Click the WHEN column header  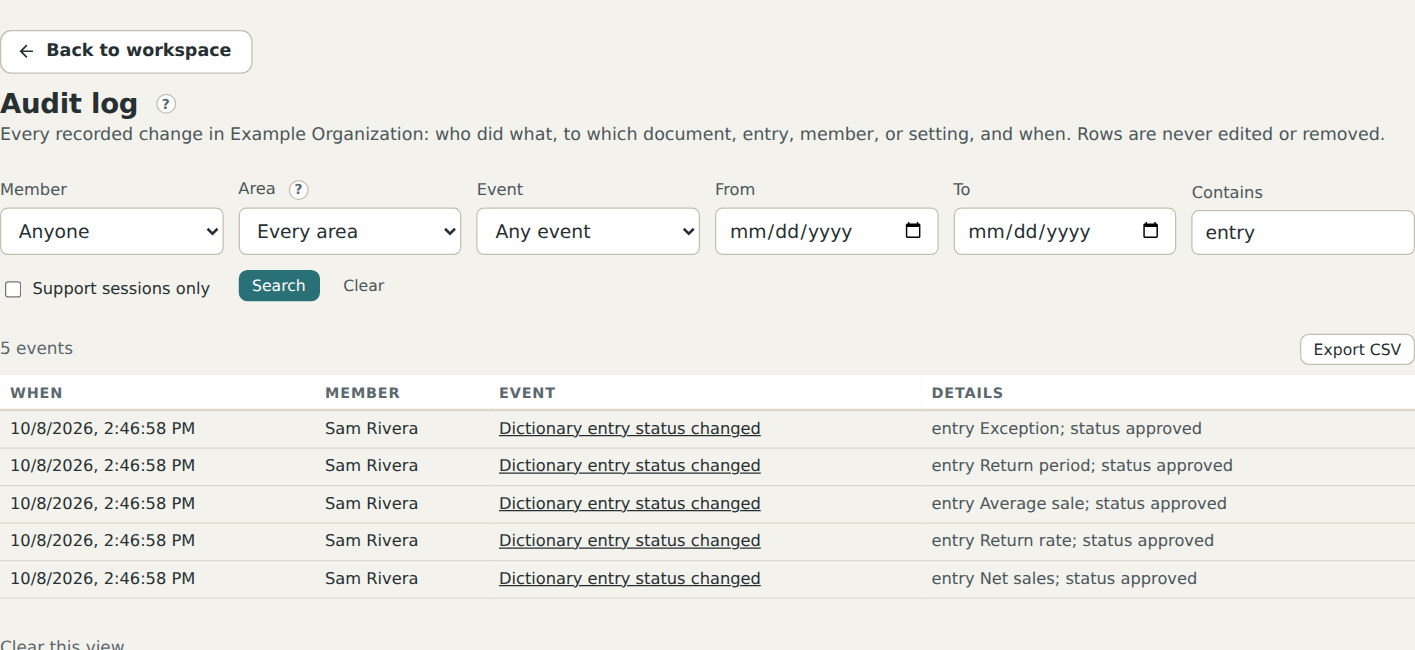(x=37, y=393)
